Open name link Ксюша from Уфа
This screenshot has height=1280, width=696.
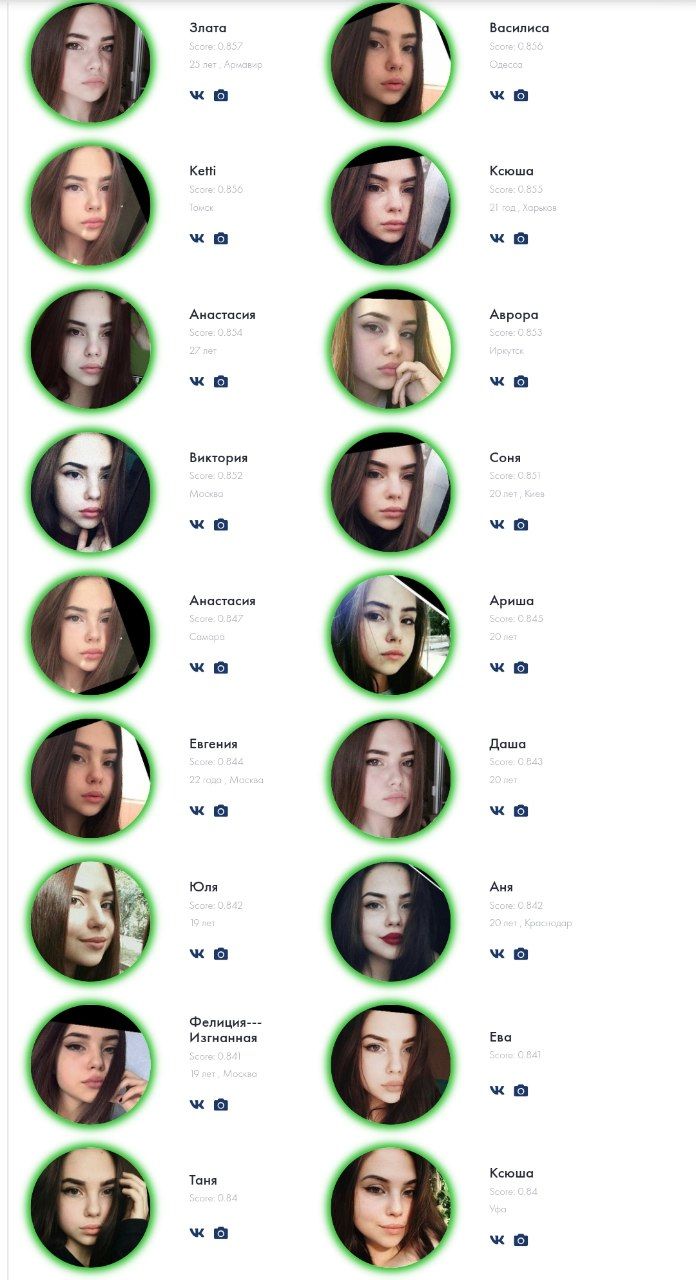click(x=512, y=1173)
